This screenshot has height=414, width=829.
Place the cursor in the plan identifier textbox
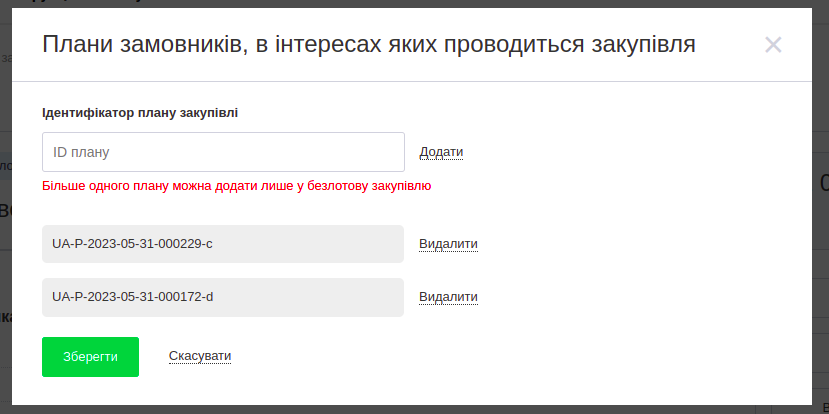223,152
